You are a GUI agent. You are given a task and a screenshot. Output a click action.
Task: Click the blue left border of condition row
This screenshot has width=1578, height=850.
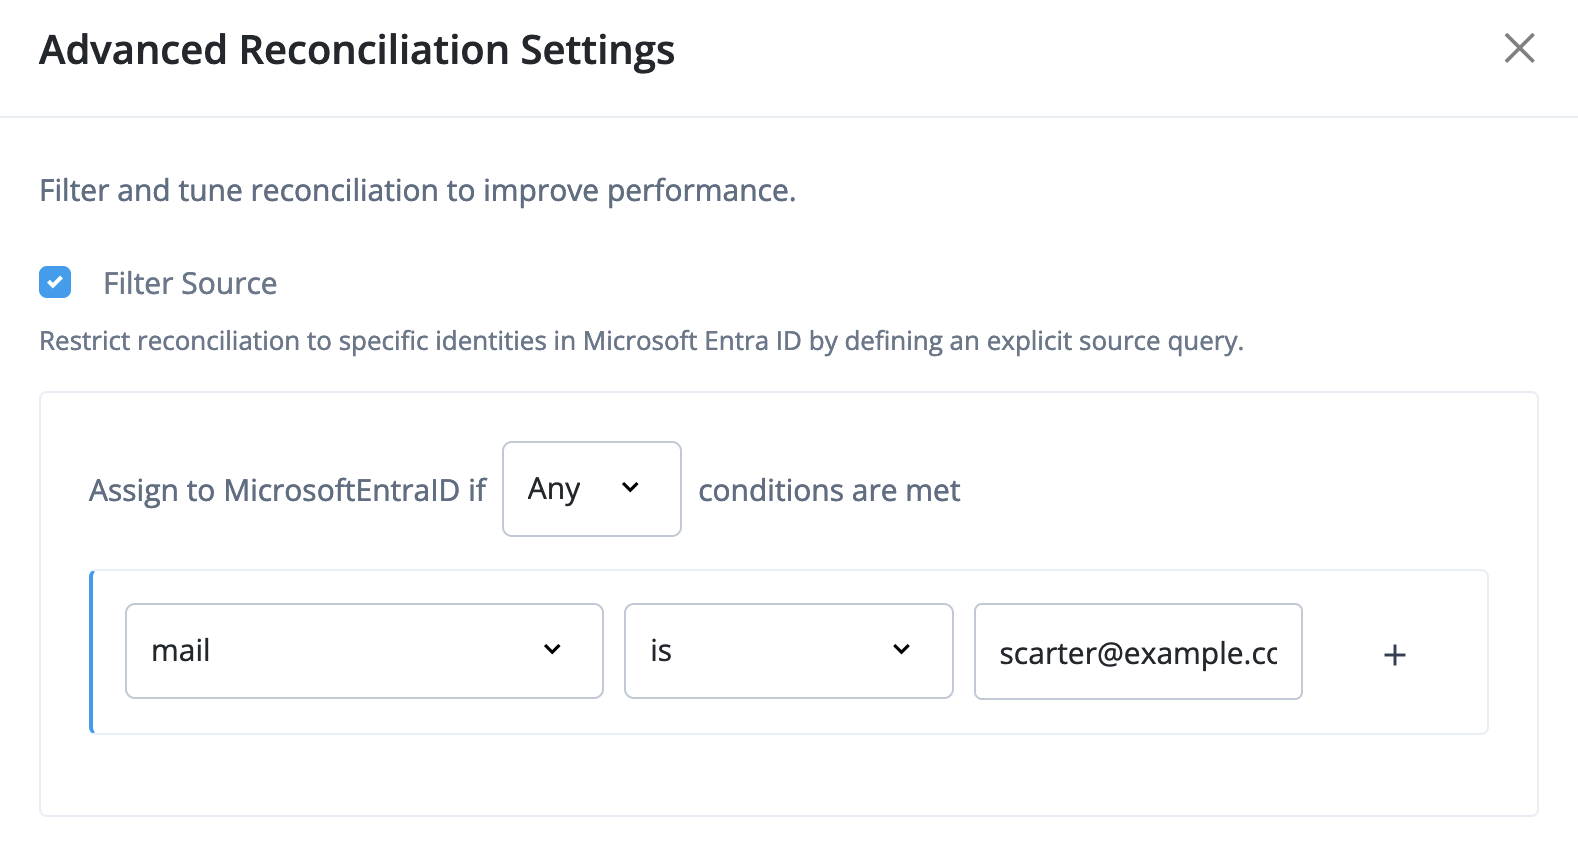(92, 652)
